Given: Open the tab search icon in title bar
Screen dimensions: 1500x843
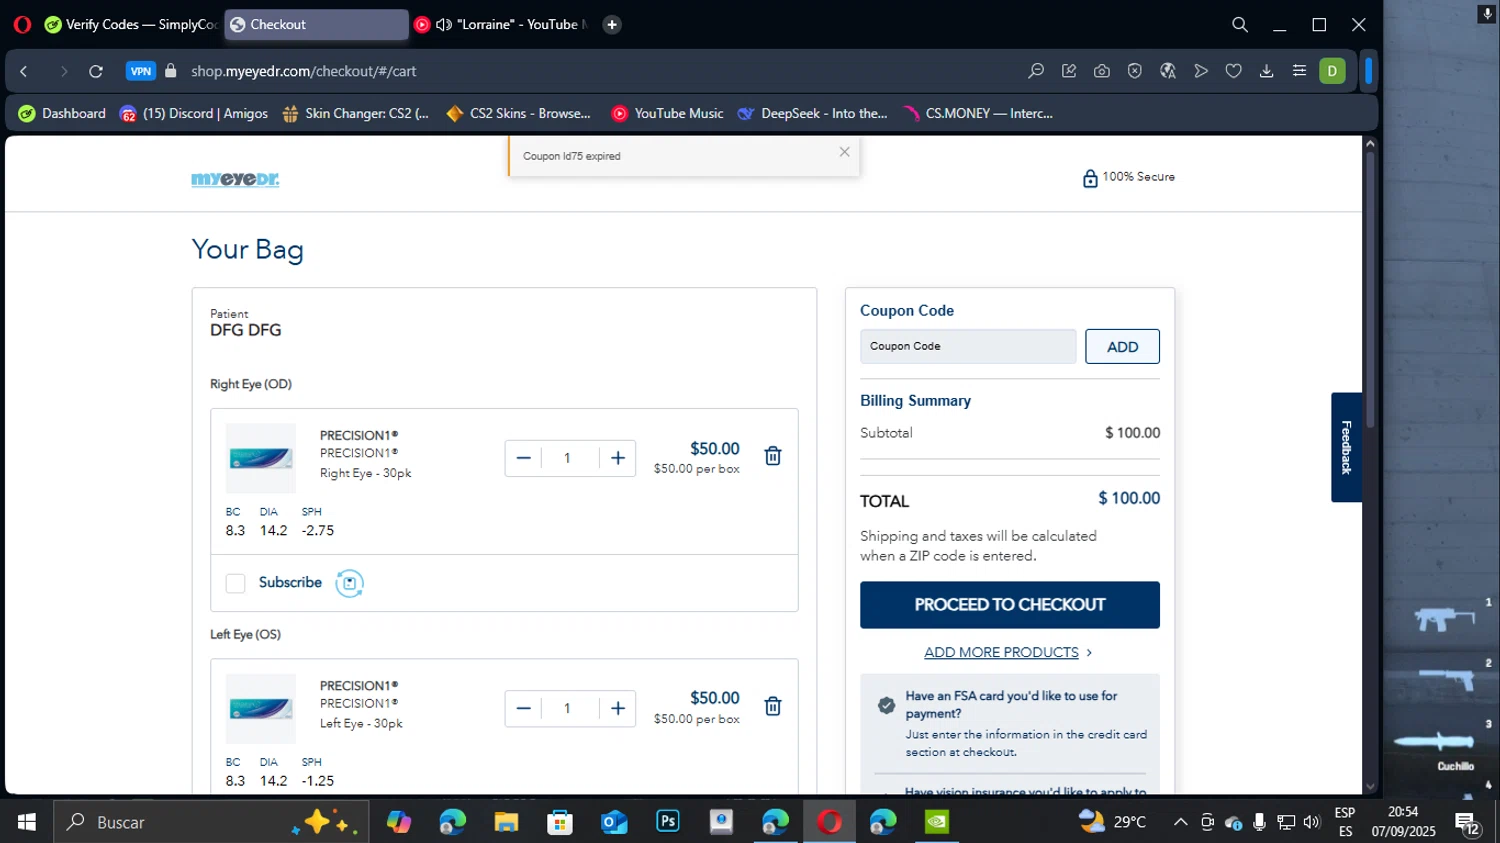Looking at the screenshot, I should coord(1240,24).
